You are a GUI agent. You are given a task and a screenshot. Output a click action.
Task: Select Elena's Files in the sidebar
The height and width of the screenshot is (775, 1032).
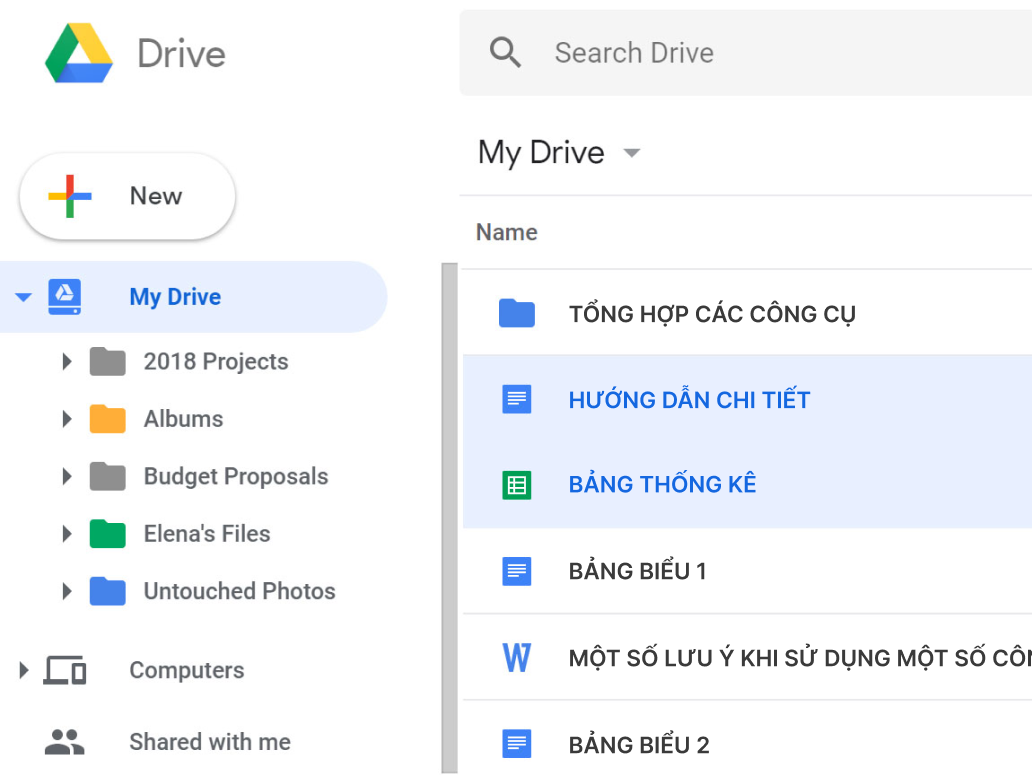pyautogui.click(x=206, y=534)
